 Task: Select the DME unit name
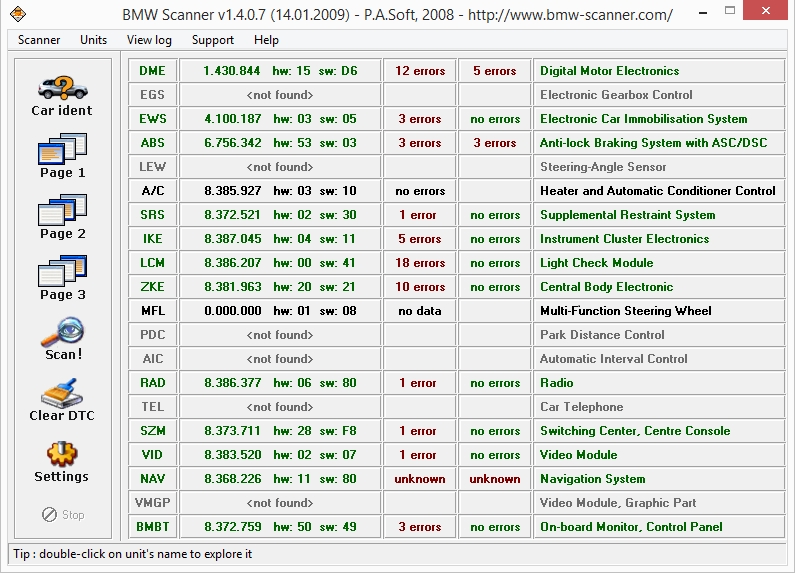click(x=153, y=70)
